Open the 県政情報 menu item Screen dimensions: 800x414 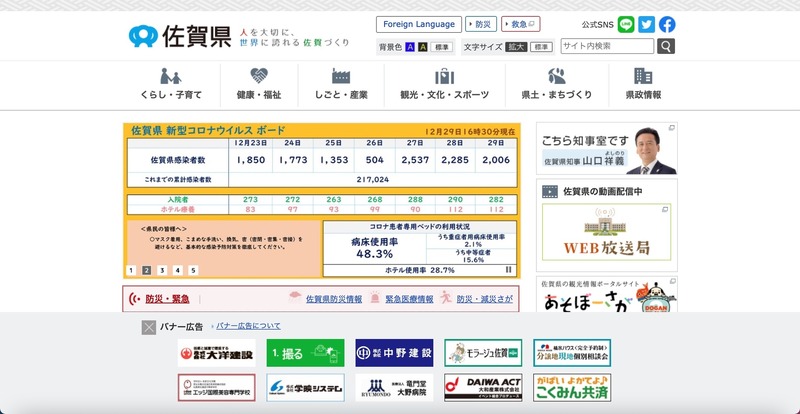[643, 85]
